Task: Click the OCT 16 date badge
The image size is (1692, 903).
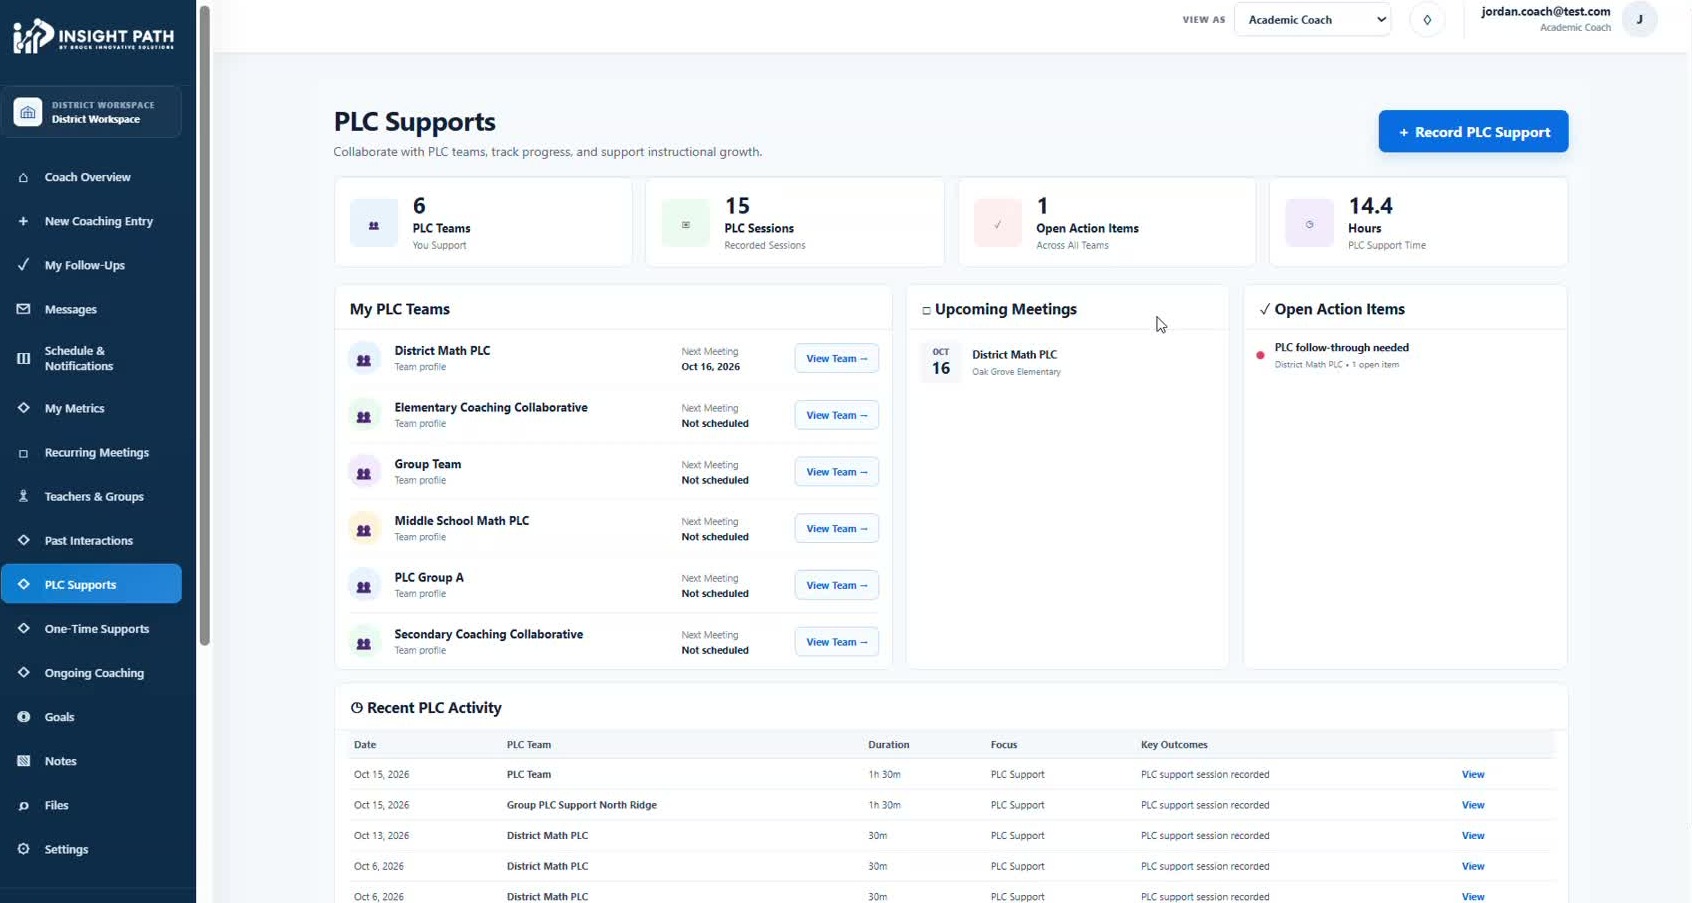Action: pyautogui.click(x=941, y=362)
